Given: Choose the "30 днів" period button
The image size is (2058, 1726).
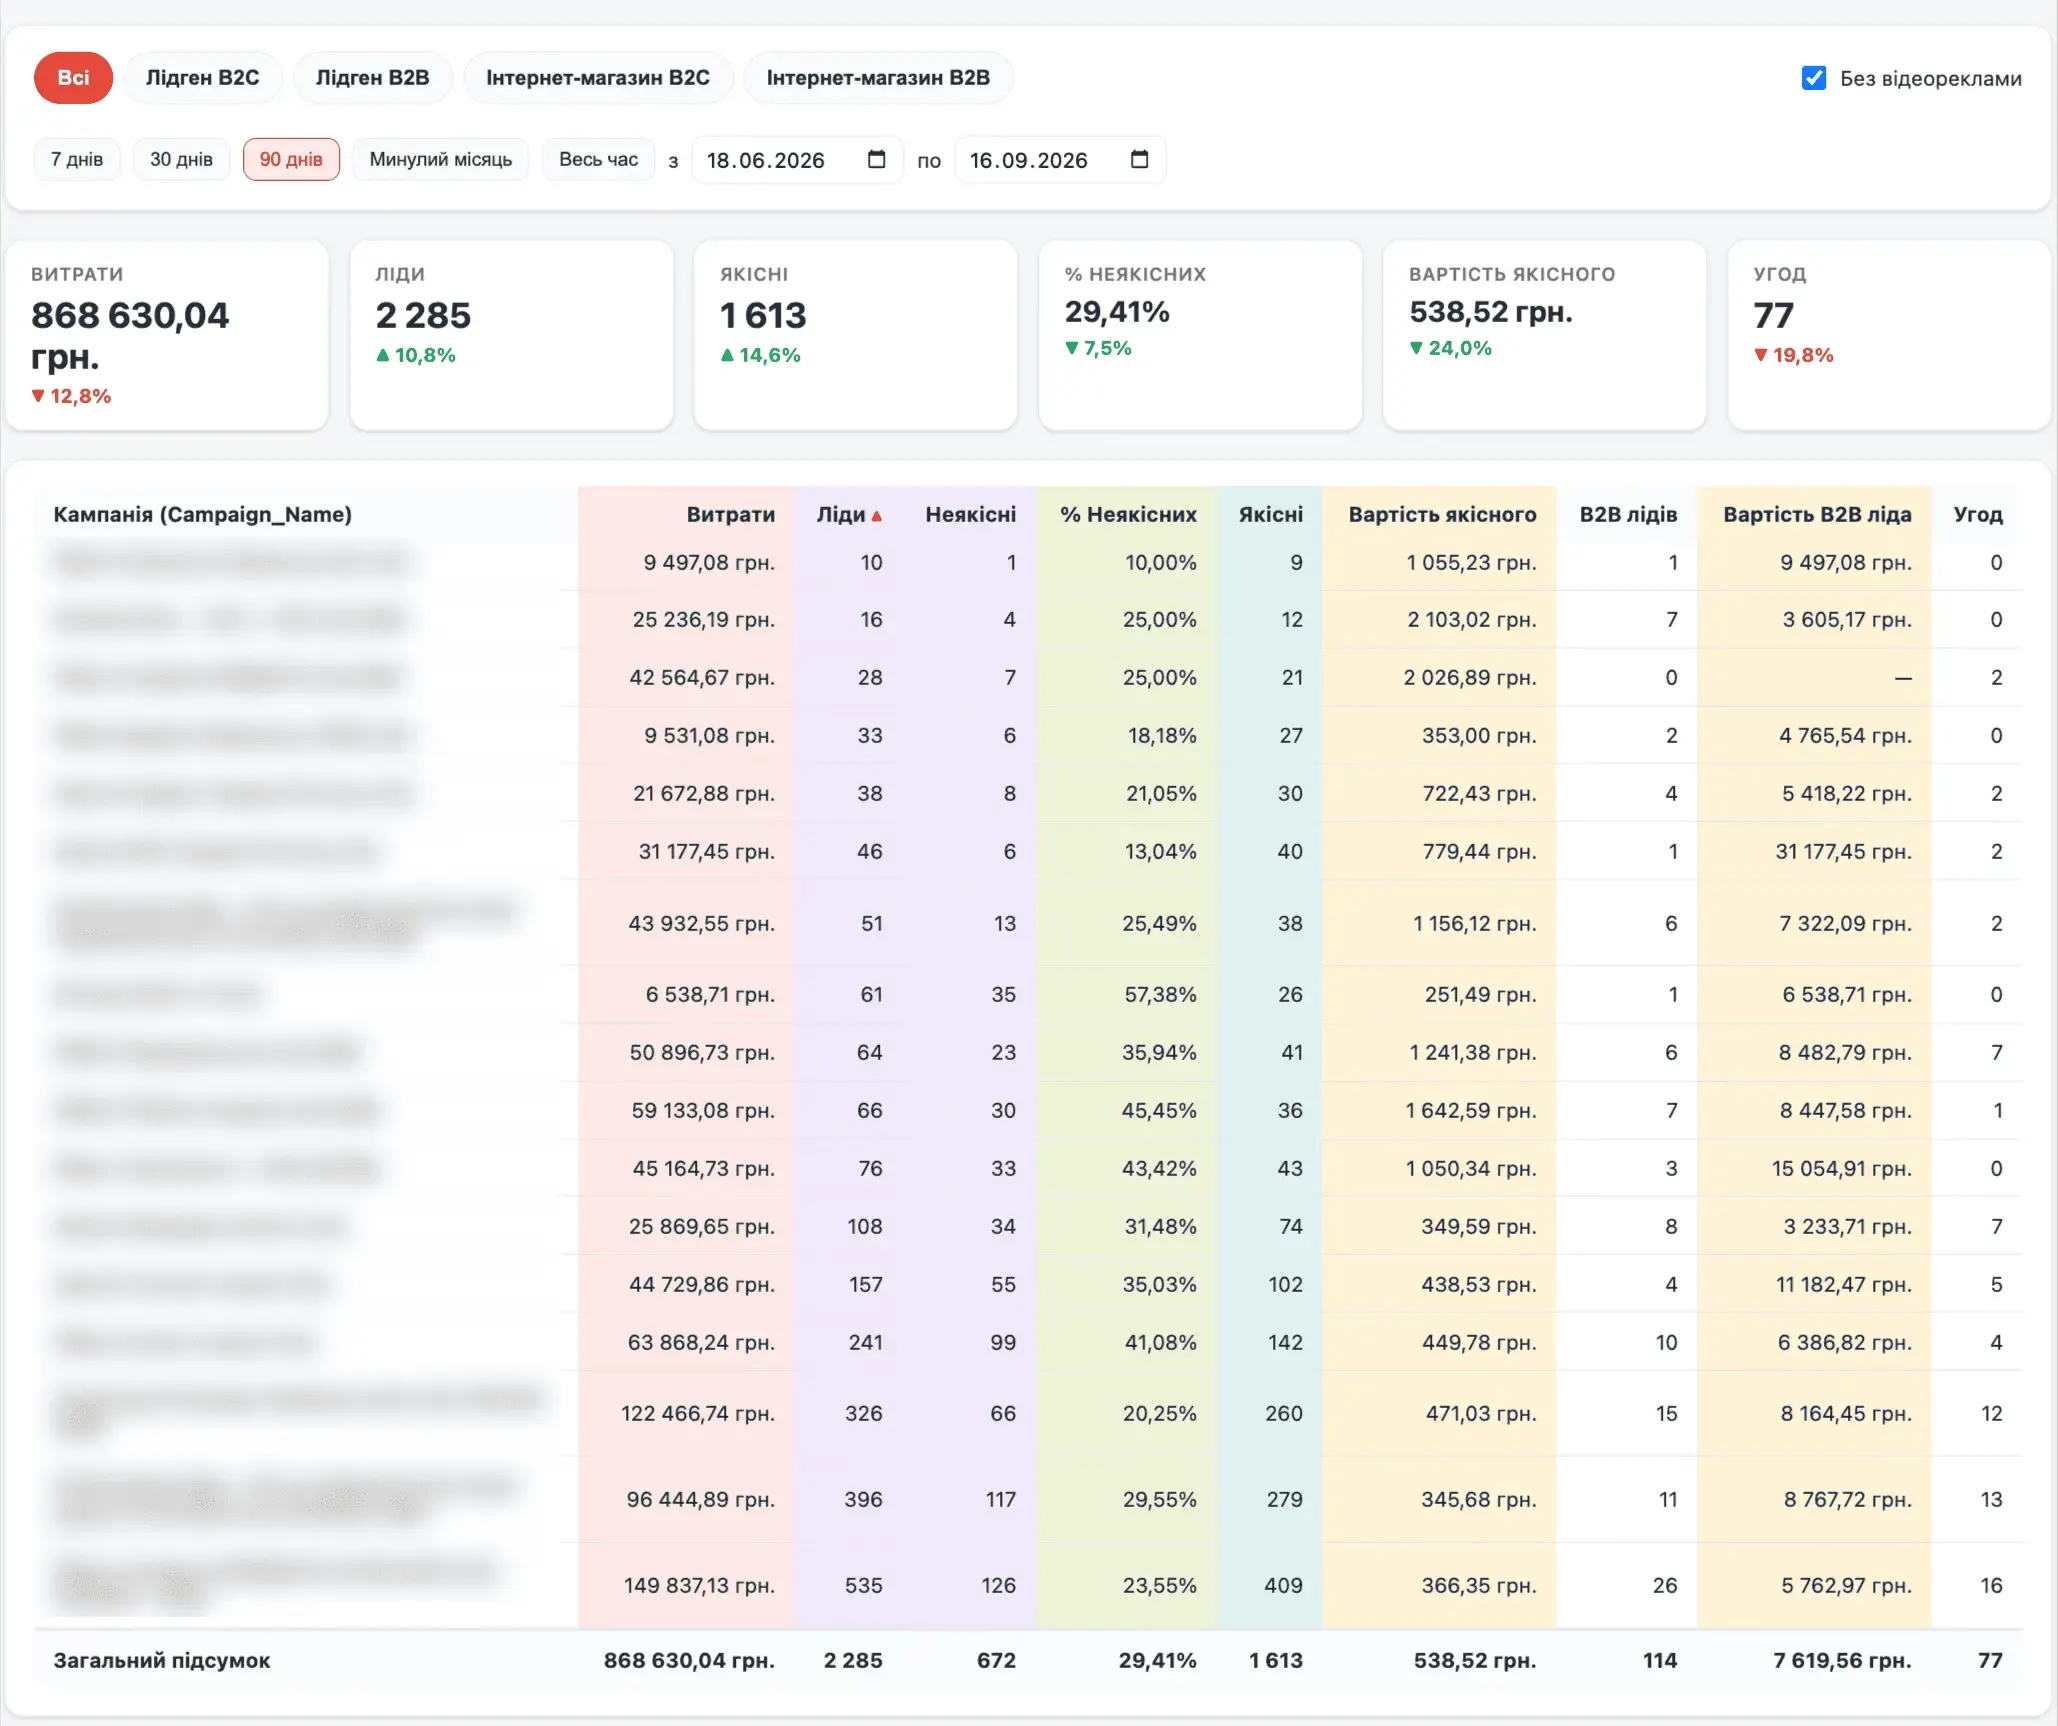Looking at the screenshot, I should [181, 159].
